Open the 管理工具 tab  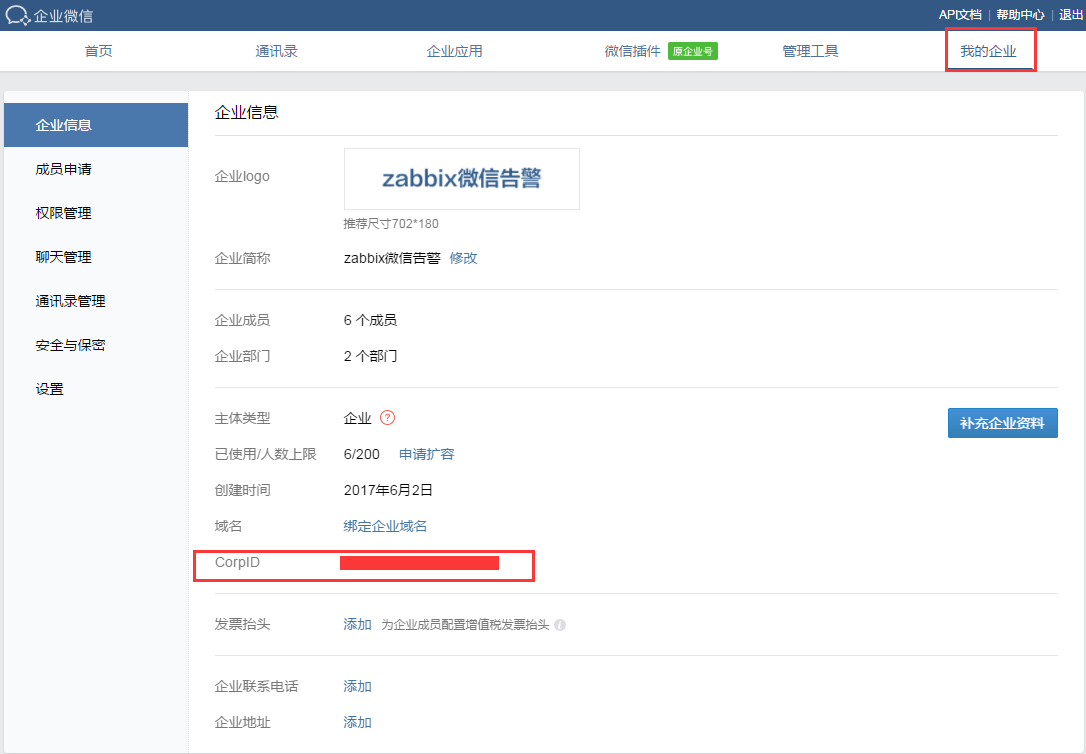pyautogui.click(x=810, y=51)
